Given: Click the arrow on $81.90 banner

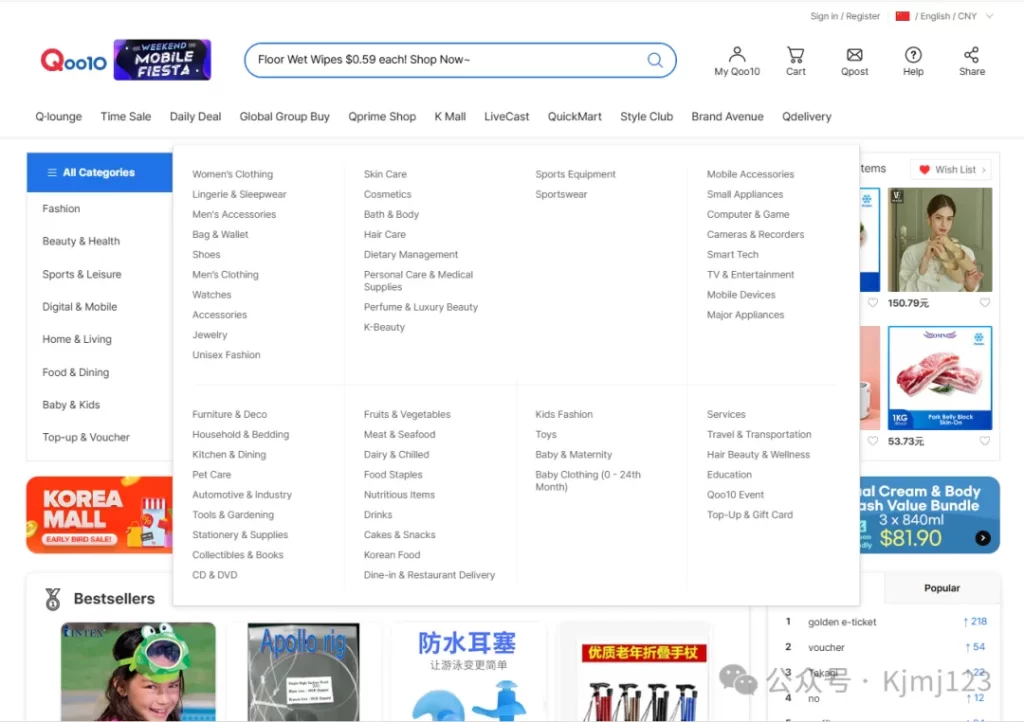Looking at the screenshot, I should pos(982,539).
